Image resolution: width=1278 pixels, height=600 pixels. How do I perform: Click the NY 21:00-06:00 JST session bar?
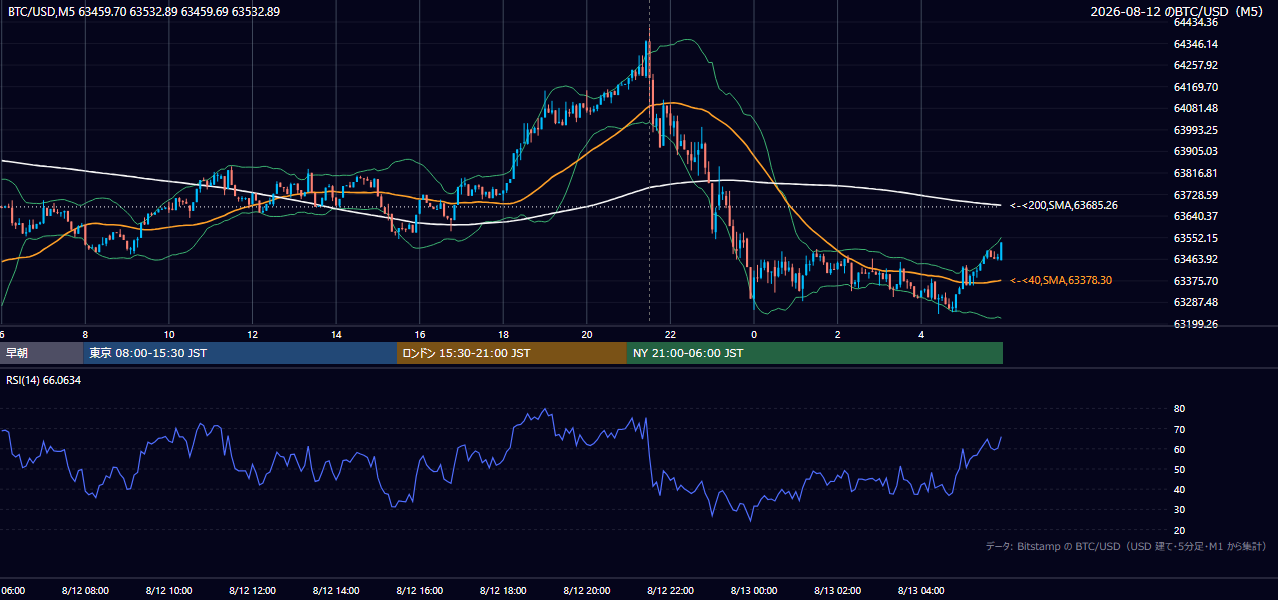[815, 353]
